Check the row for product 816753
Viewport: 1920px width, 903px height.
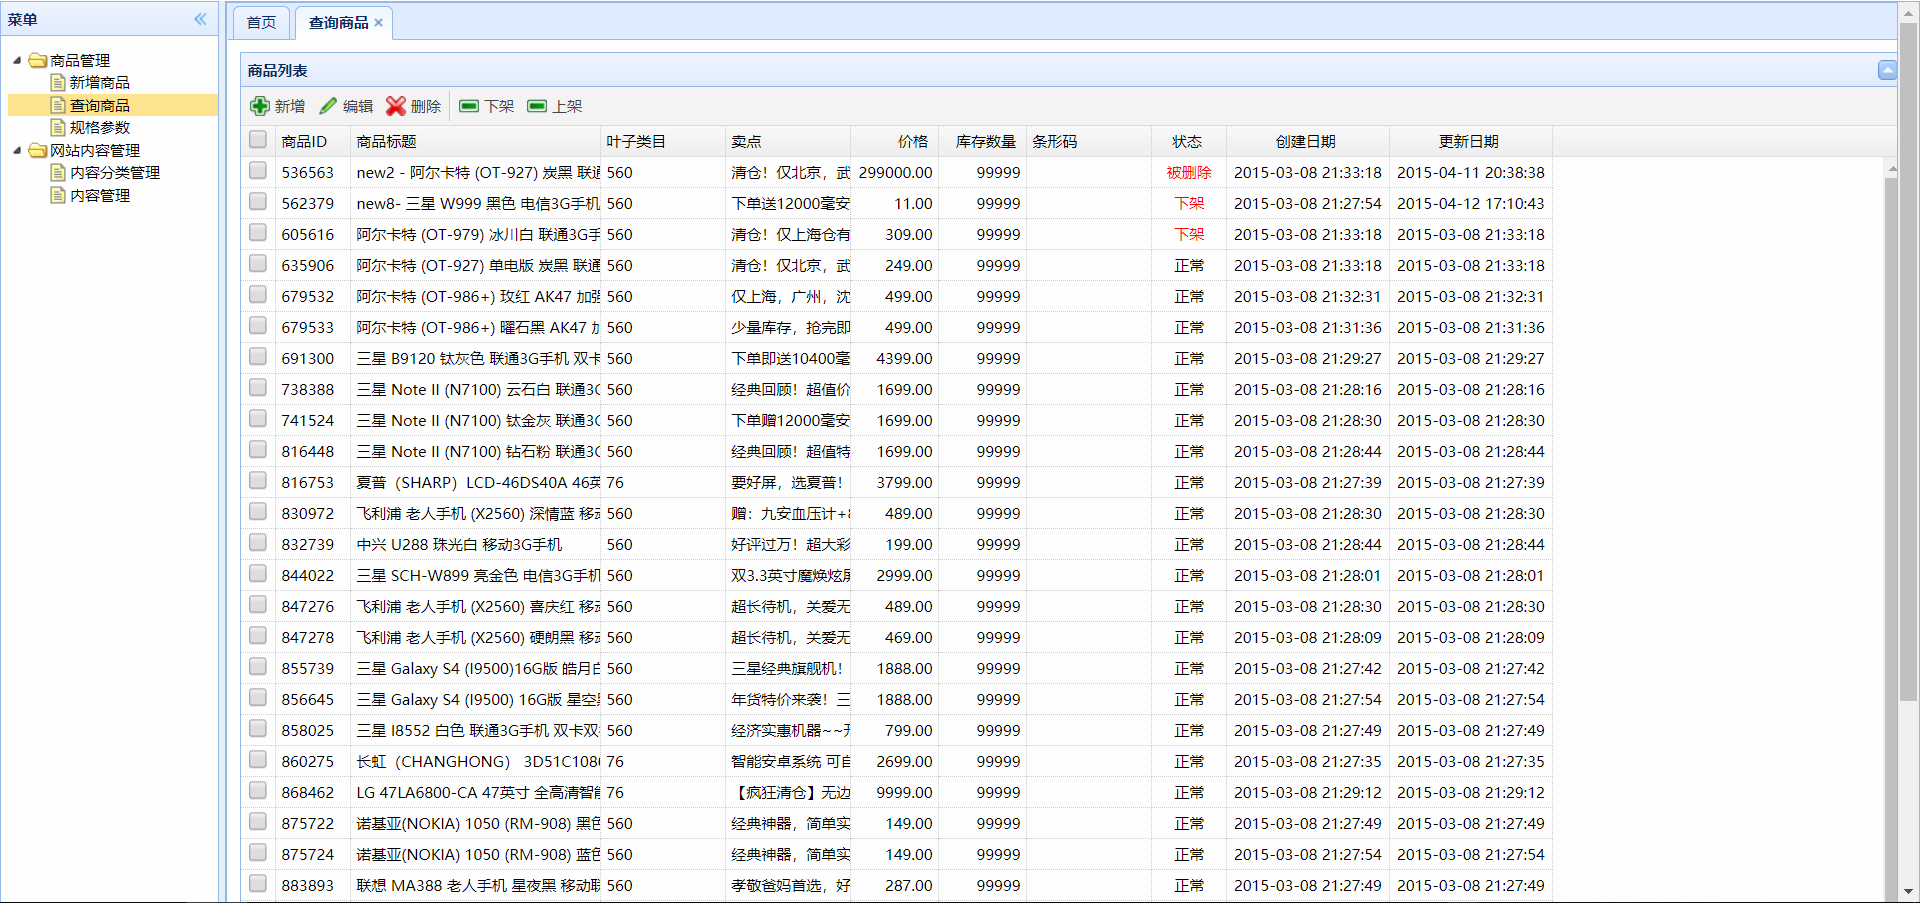(x=258, y=481)
